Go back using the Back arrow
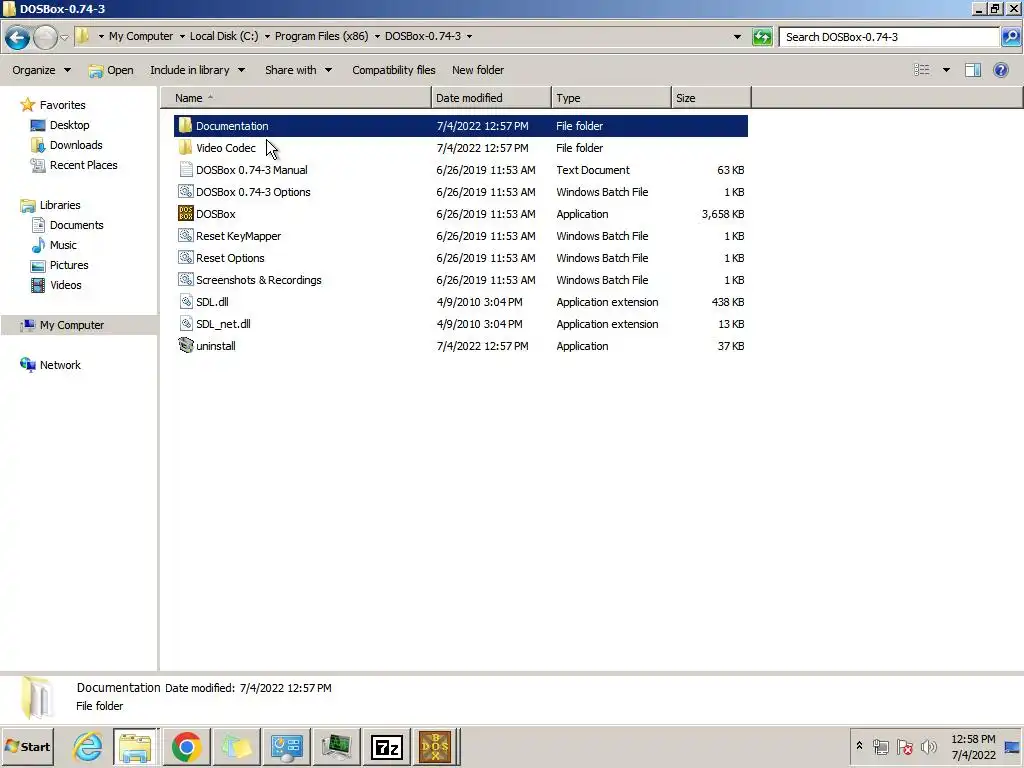The height and width of the screenshot is (768, 1024). tap(17, 37)
